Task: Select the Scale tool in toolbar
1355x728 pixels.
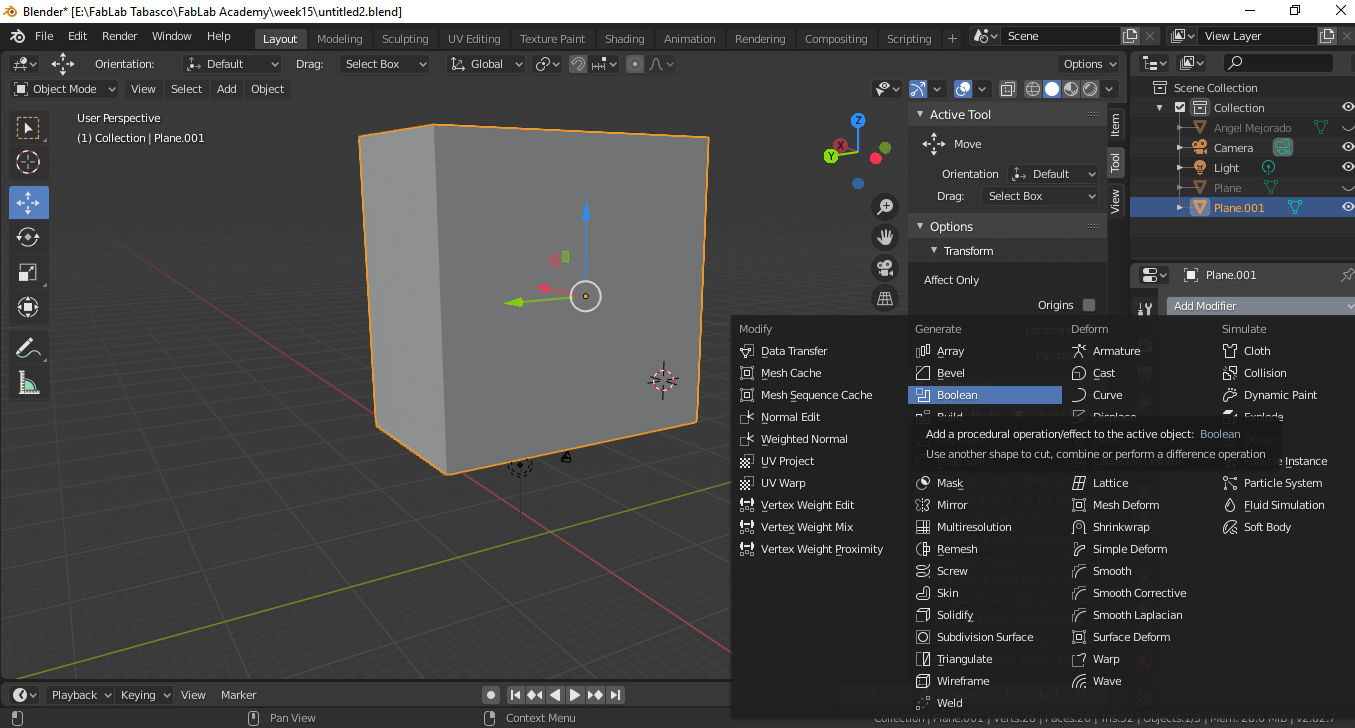Action: [x=28, y=272]
